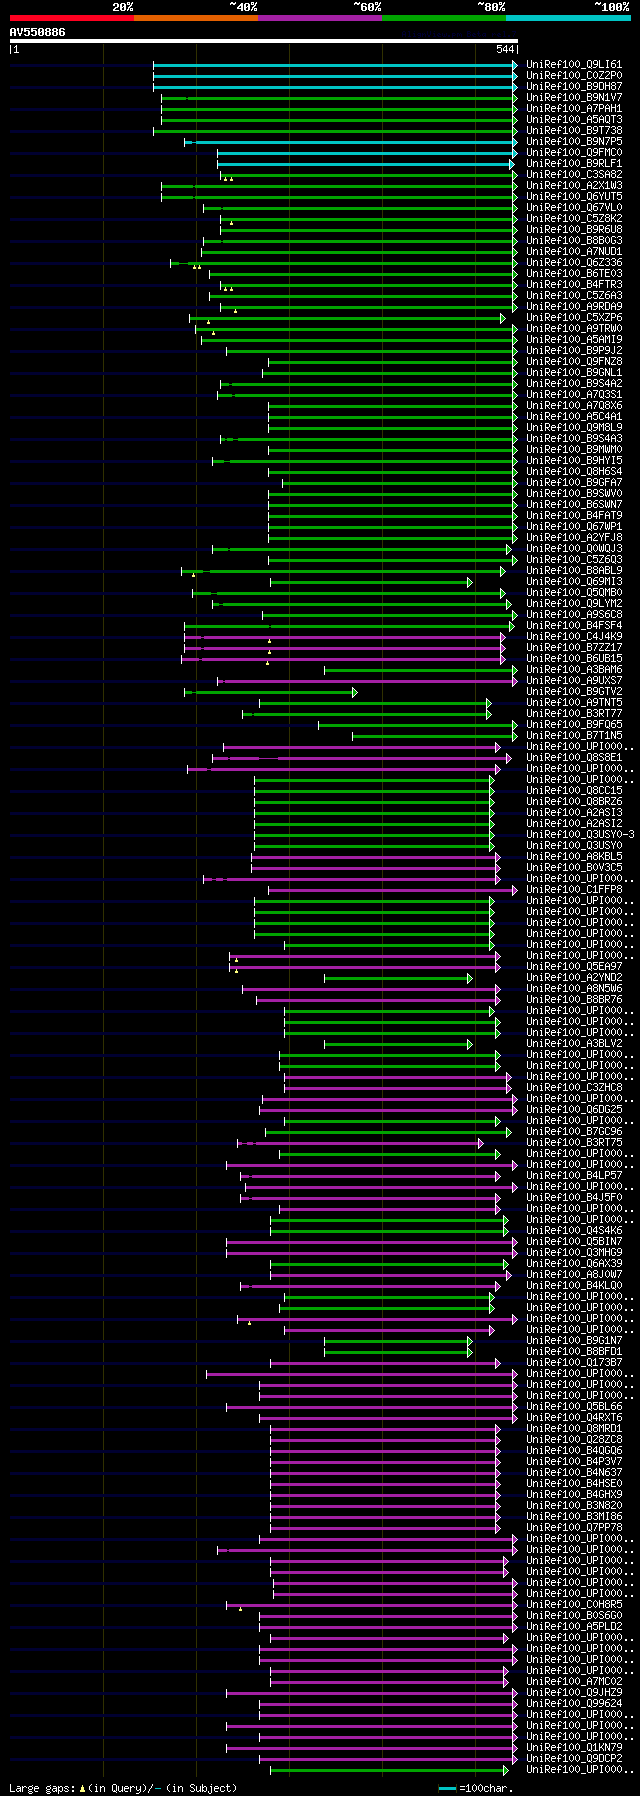This screenshot has height=1796, width=640.
Task: Select label UniRef100_Q7PP78
Action: (574, 1528)
